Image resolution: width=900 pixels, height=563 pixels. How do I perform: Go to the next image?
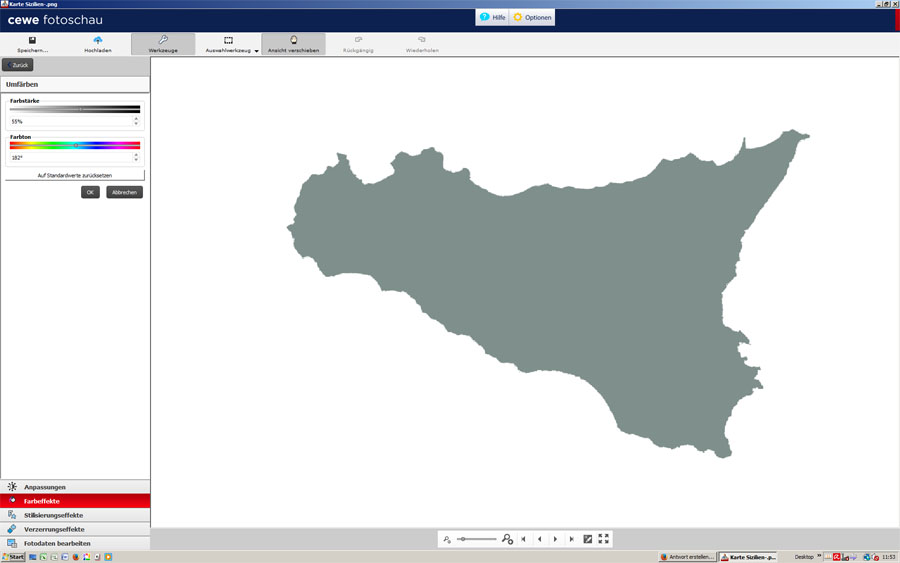555,539
